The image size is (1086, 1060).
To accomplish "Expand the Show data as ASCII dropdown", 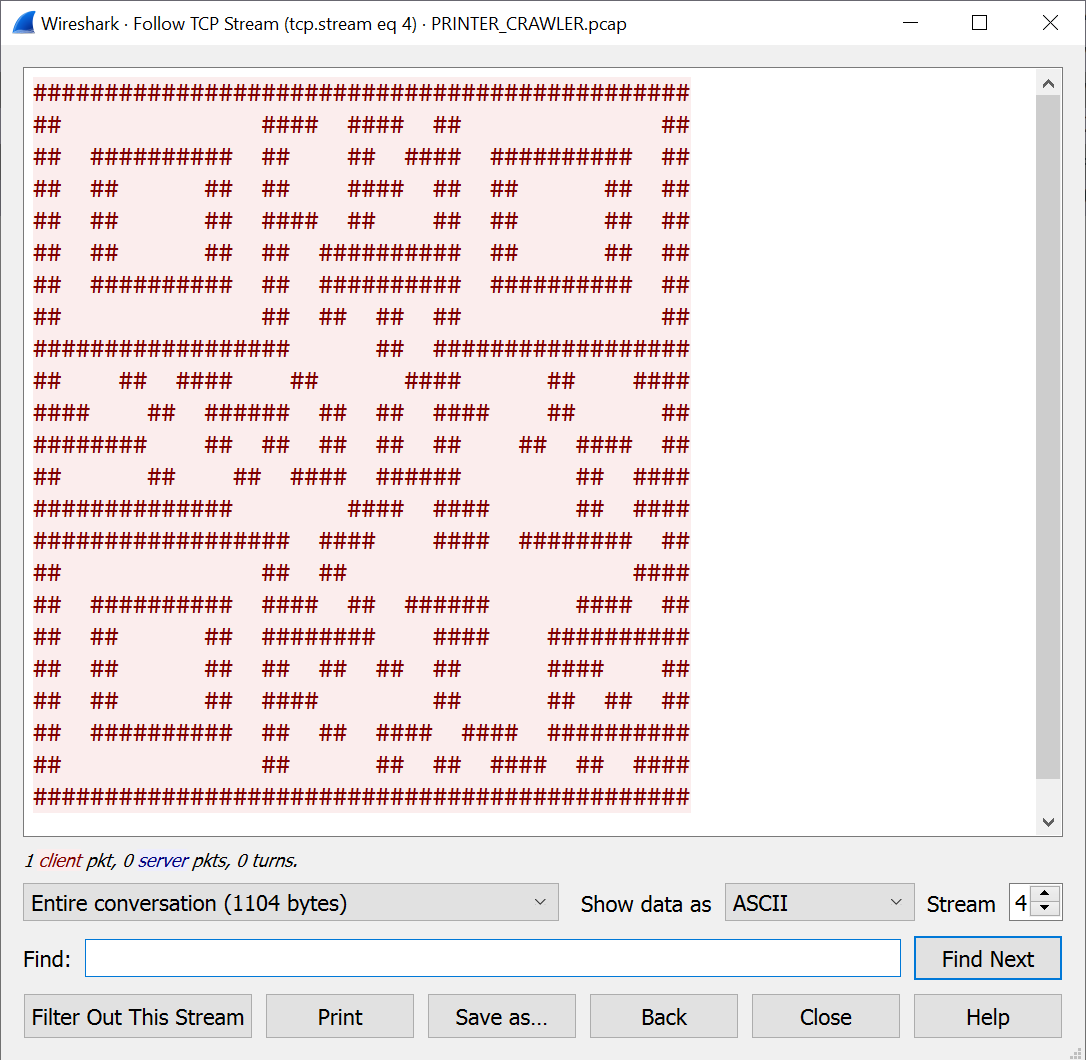I will (x=818, y=902).
